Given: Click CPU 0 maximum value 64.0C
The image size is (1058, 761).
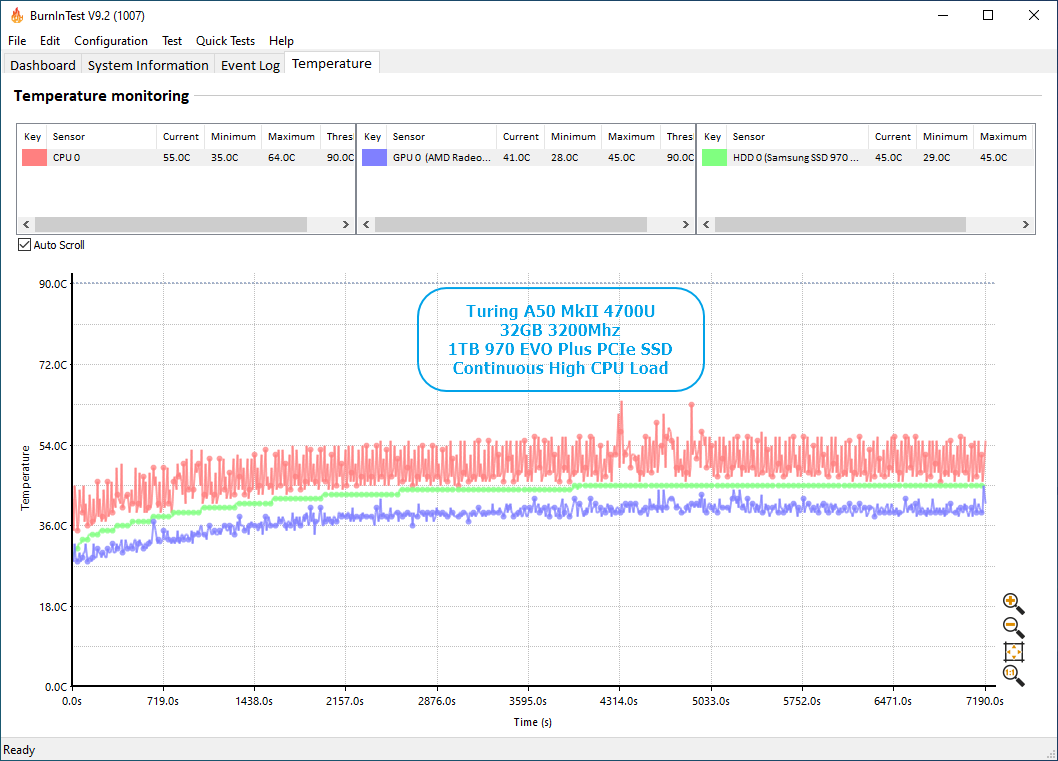Looking at the screenshot, I should tap(282, 157).
